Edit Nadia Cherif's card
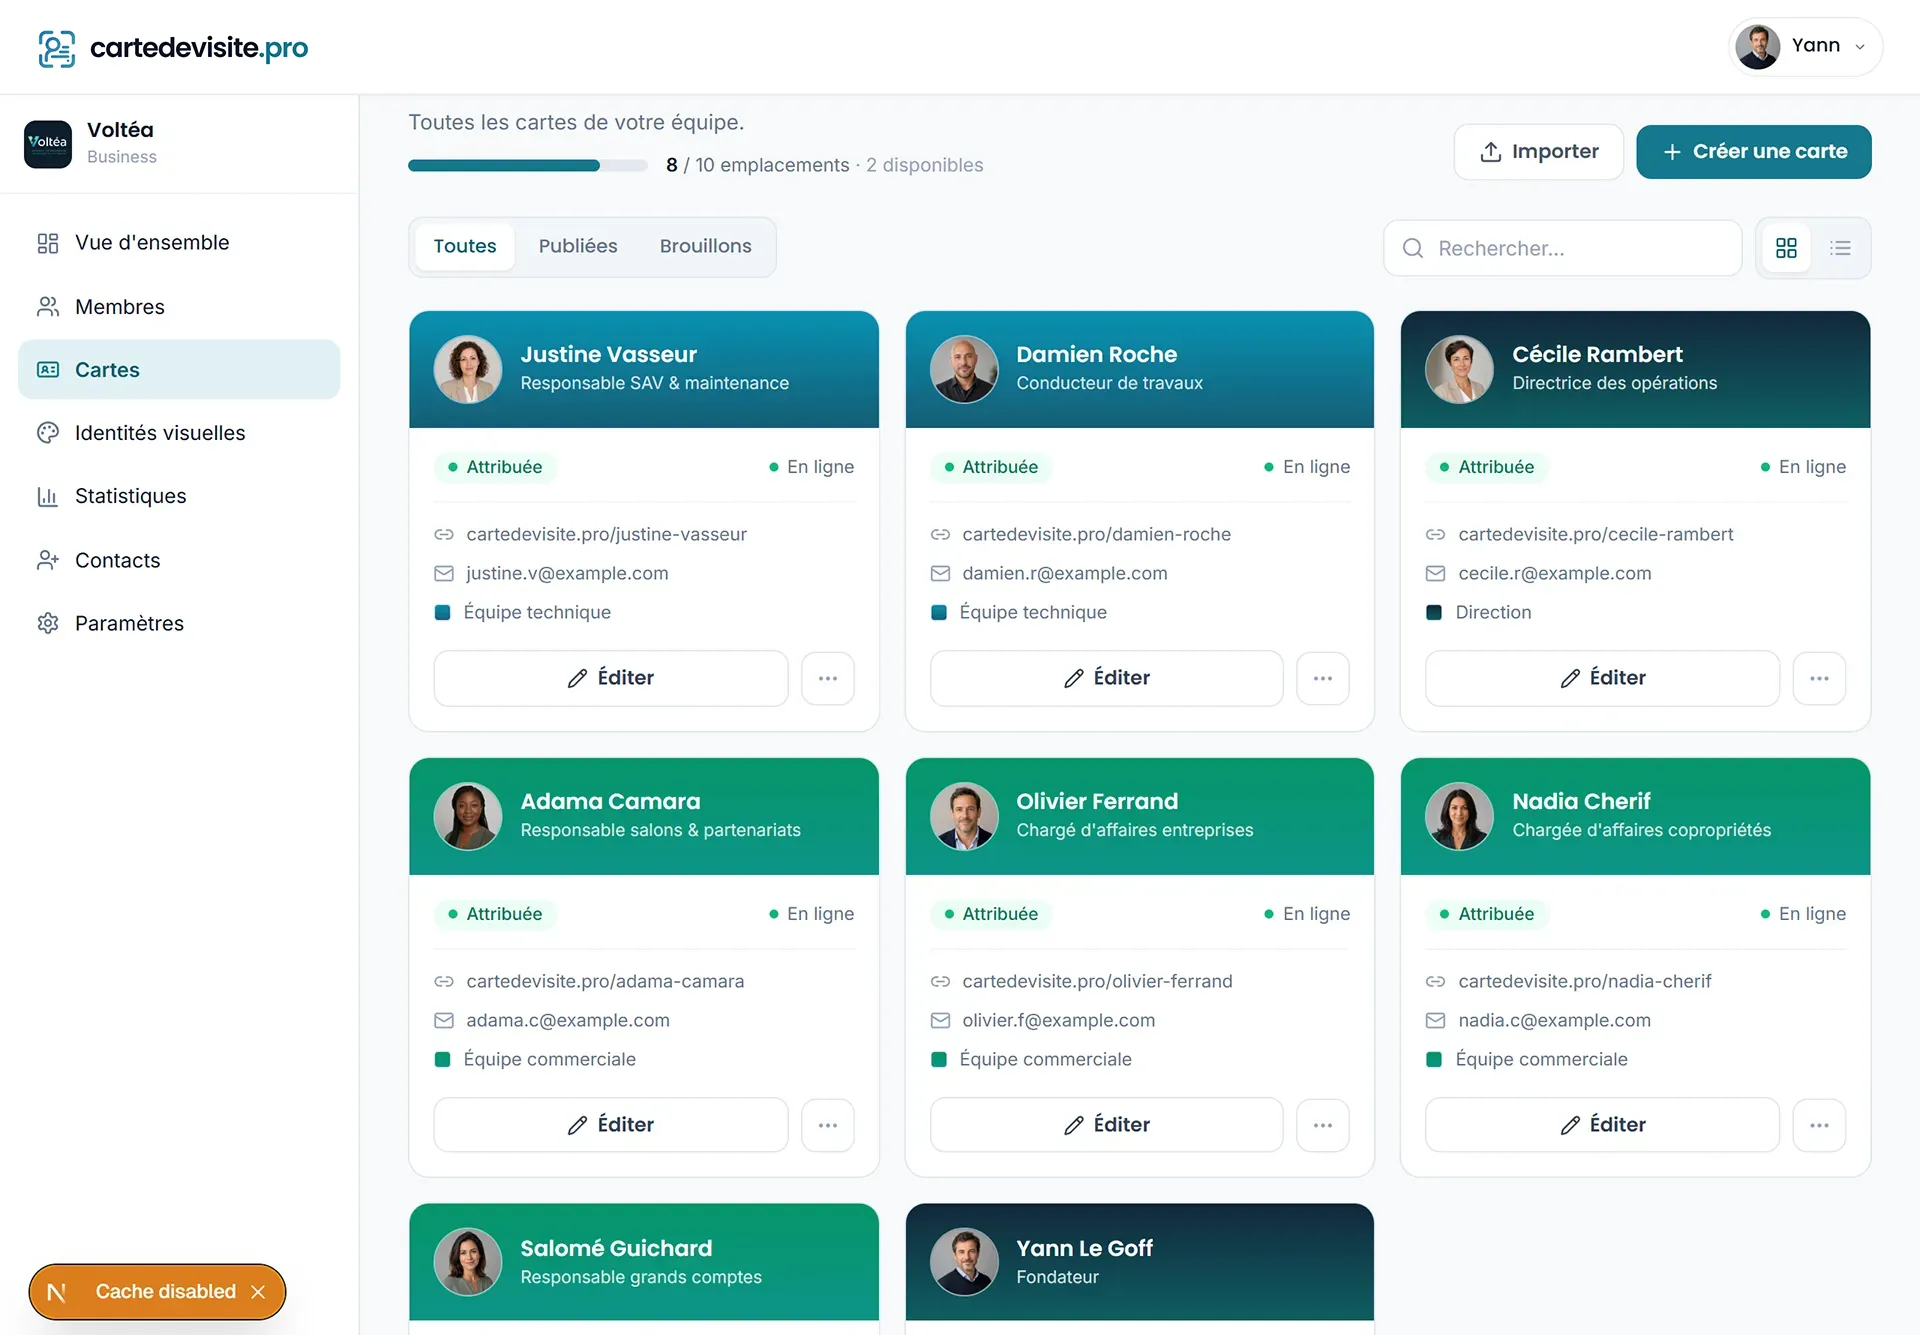This screenshot has width=1920, height=1335. [x=1603, y=1125]
